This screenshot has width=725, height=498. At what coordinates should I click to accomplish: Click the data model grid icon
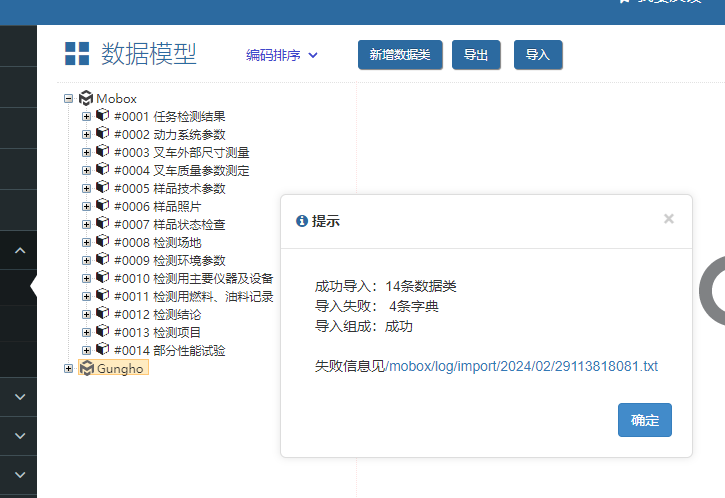coord(77,54)
